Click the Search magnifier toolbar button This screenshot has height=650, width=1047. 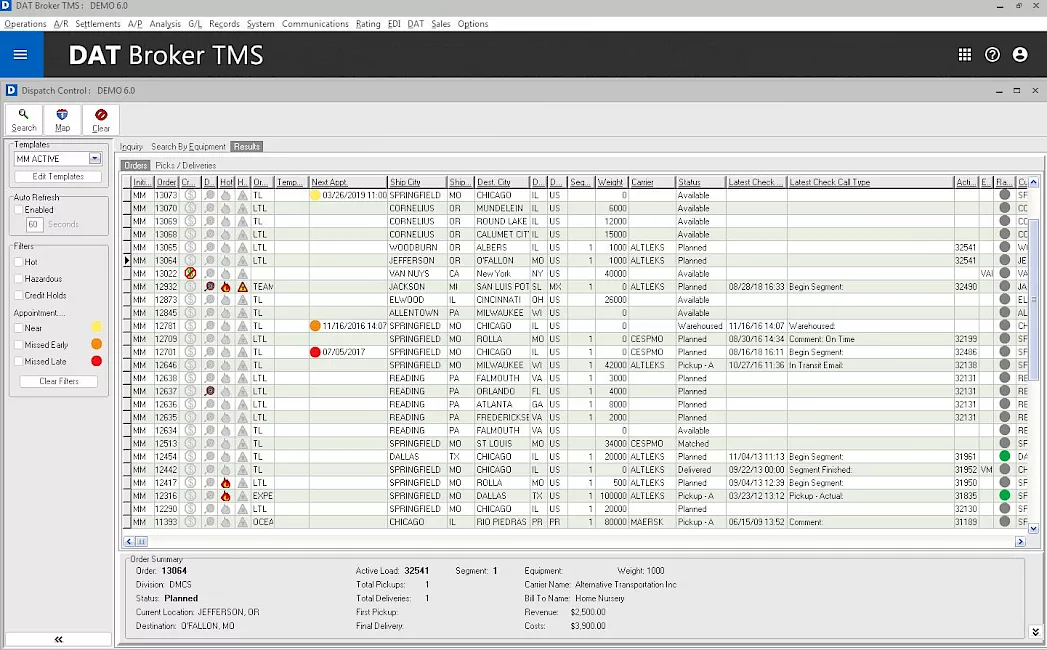coord(23,120)
